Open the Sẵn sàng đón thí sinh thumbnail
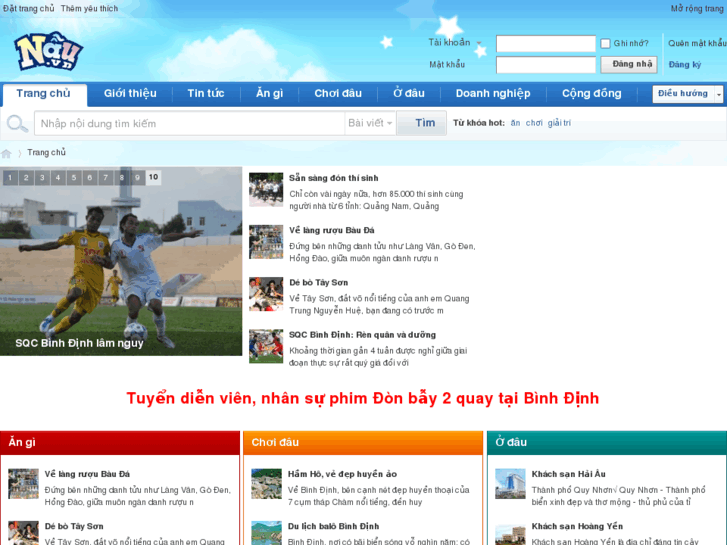This screenshot has height=545, width=727. point(266,189)
